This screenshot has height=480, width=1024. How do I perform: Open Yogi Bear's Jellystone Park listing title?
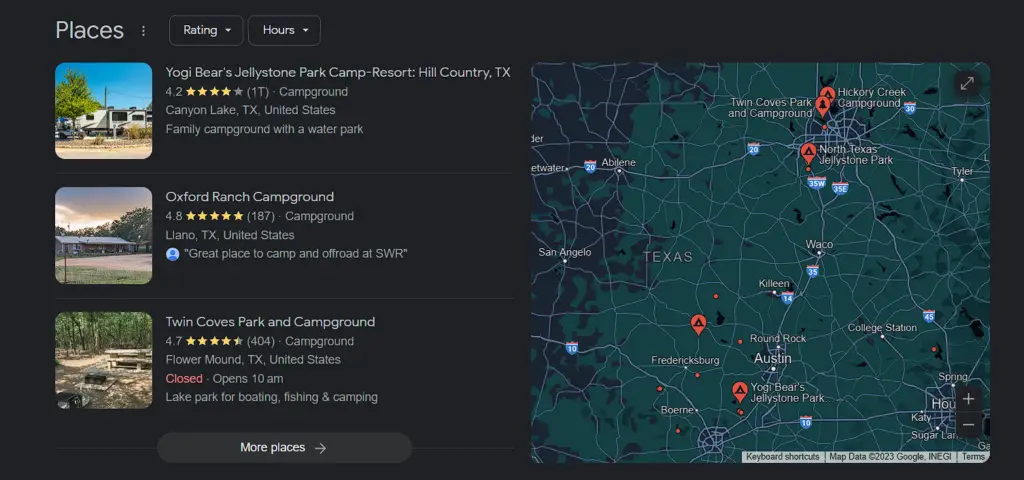pos(338,72)
